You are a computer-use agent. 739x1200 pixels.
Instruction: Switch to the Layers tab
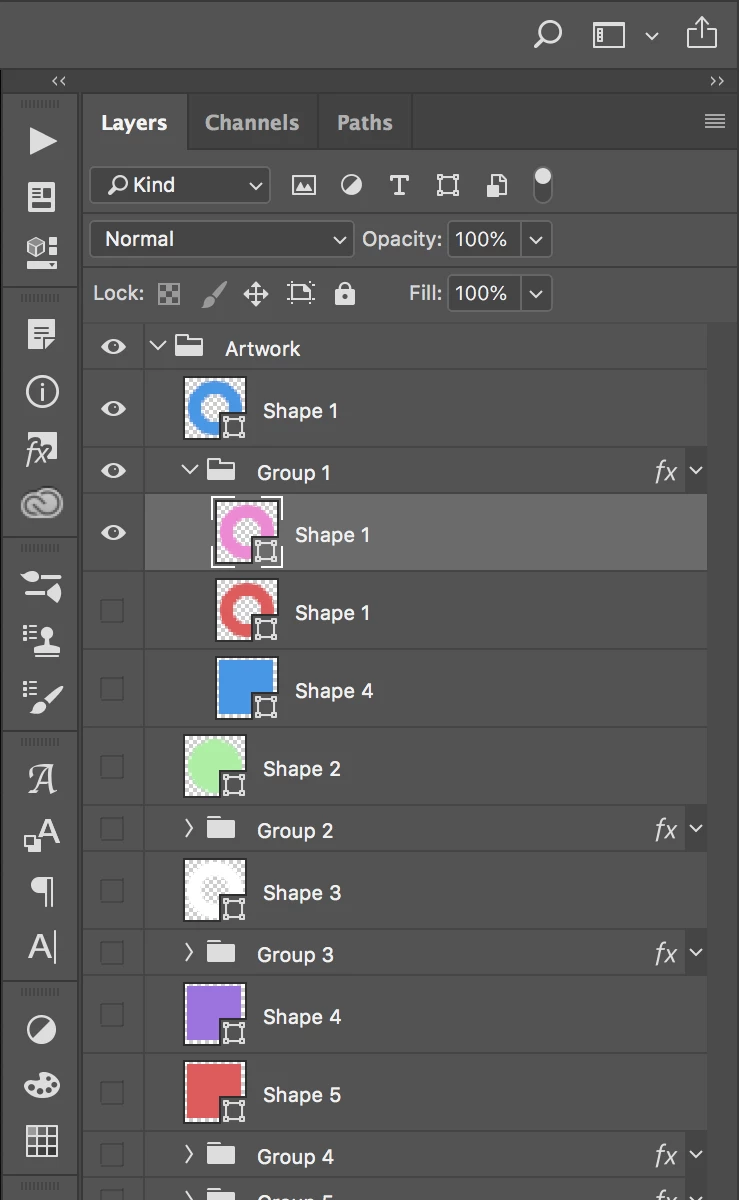tap(134, 123)
